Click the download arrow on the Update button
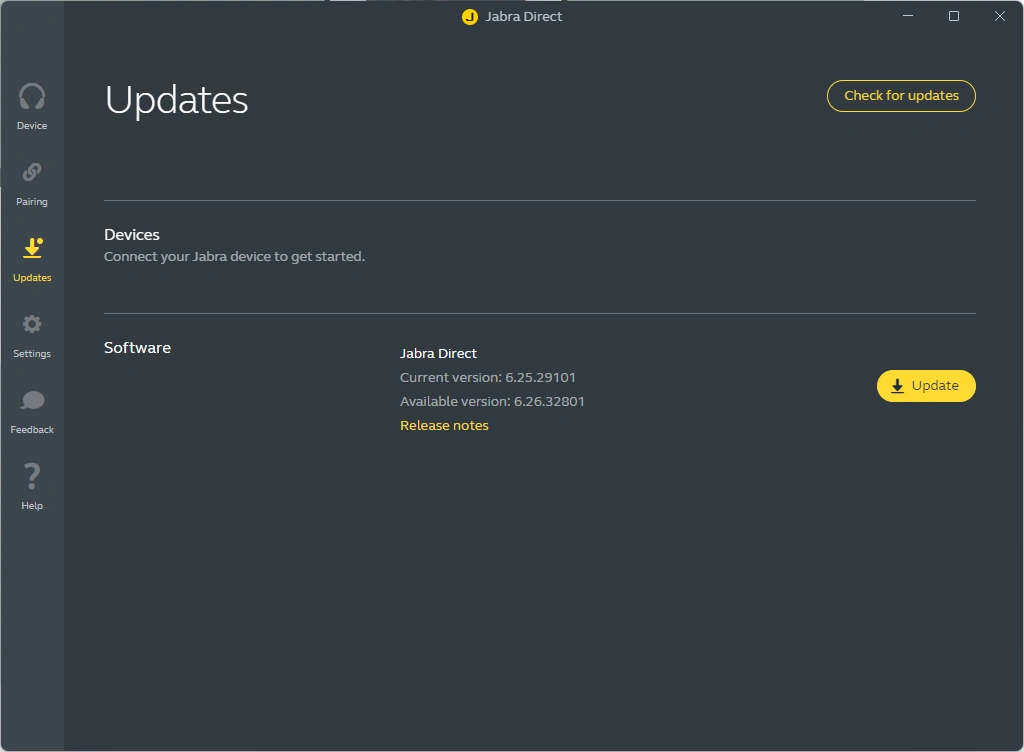 [x=897, y=386]
